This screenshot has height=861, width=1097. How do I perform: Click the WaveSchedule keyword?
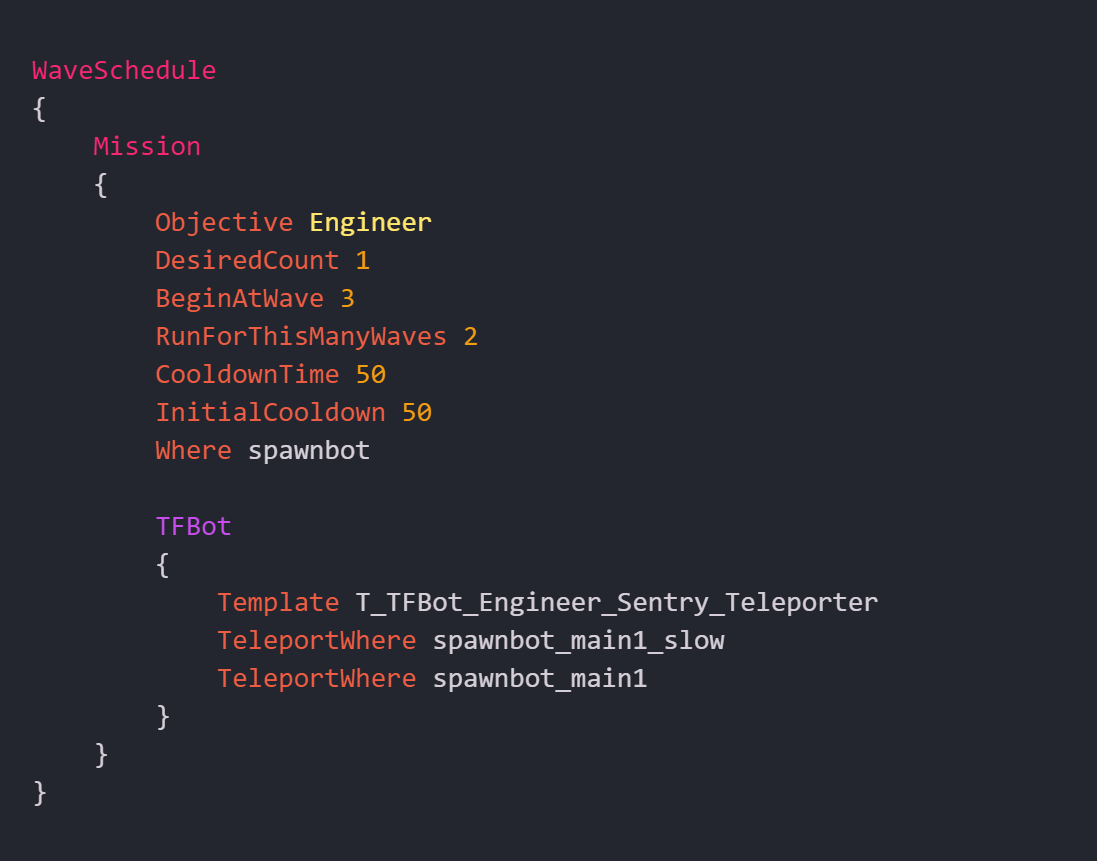[124, 71]
